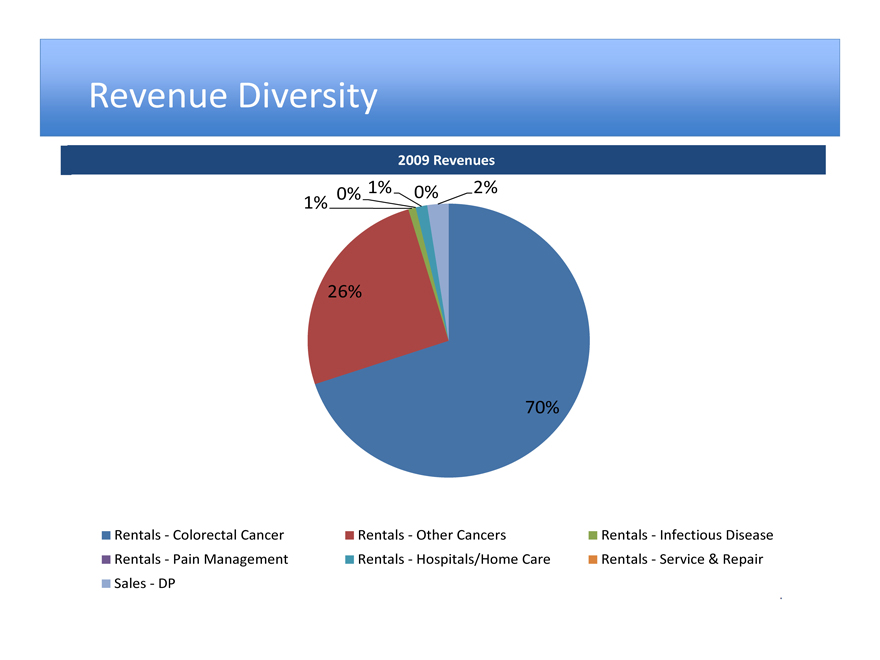The image size is (880, 660).
Task: Click the 70% data label
Action: (542, 407)
